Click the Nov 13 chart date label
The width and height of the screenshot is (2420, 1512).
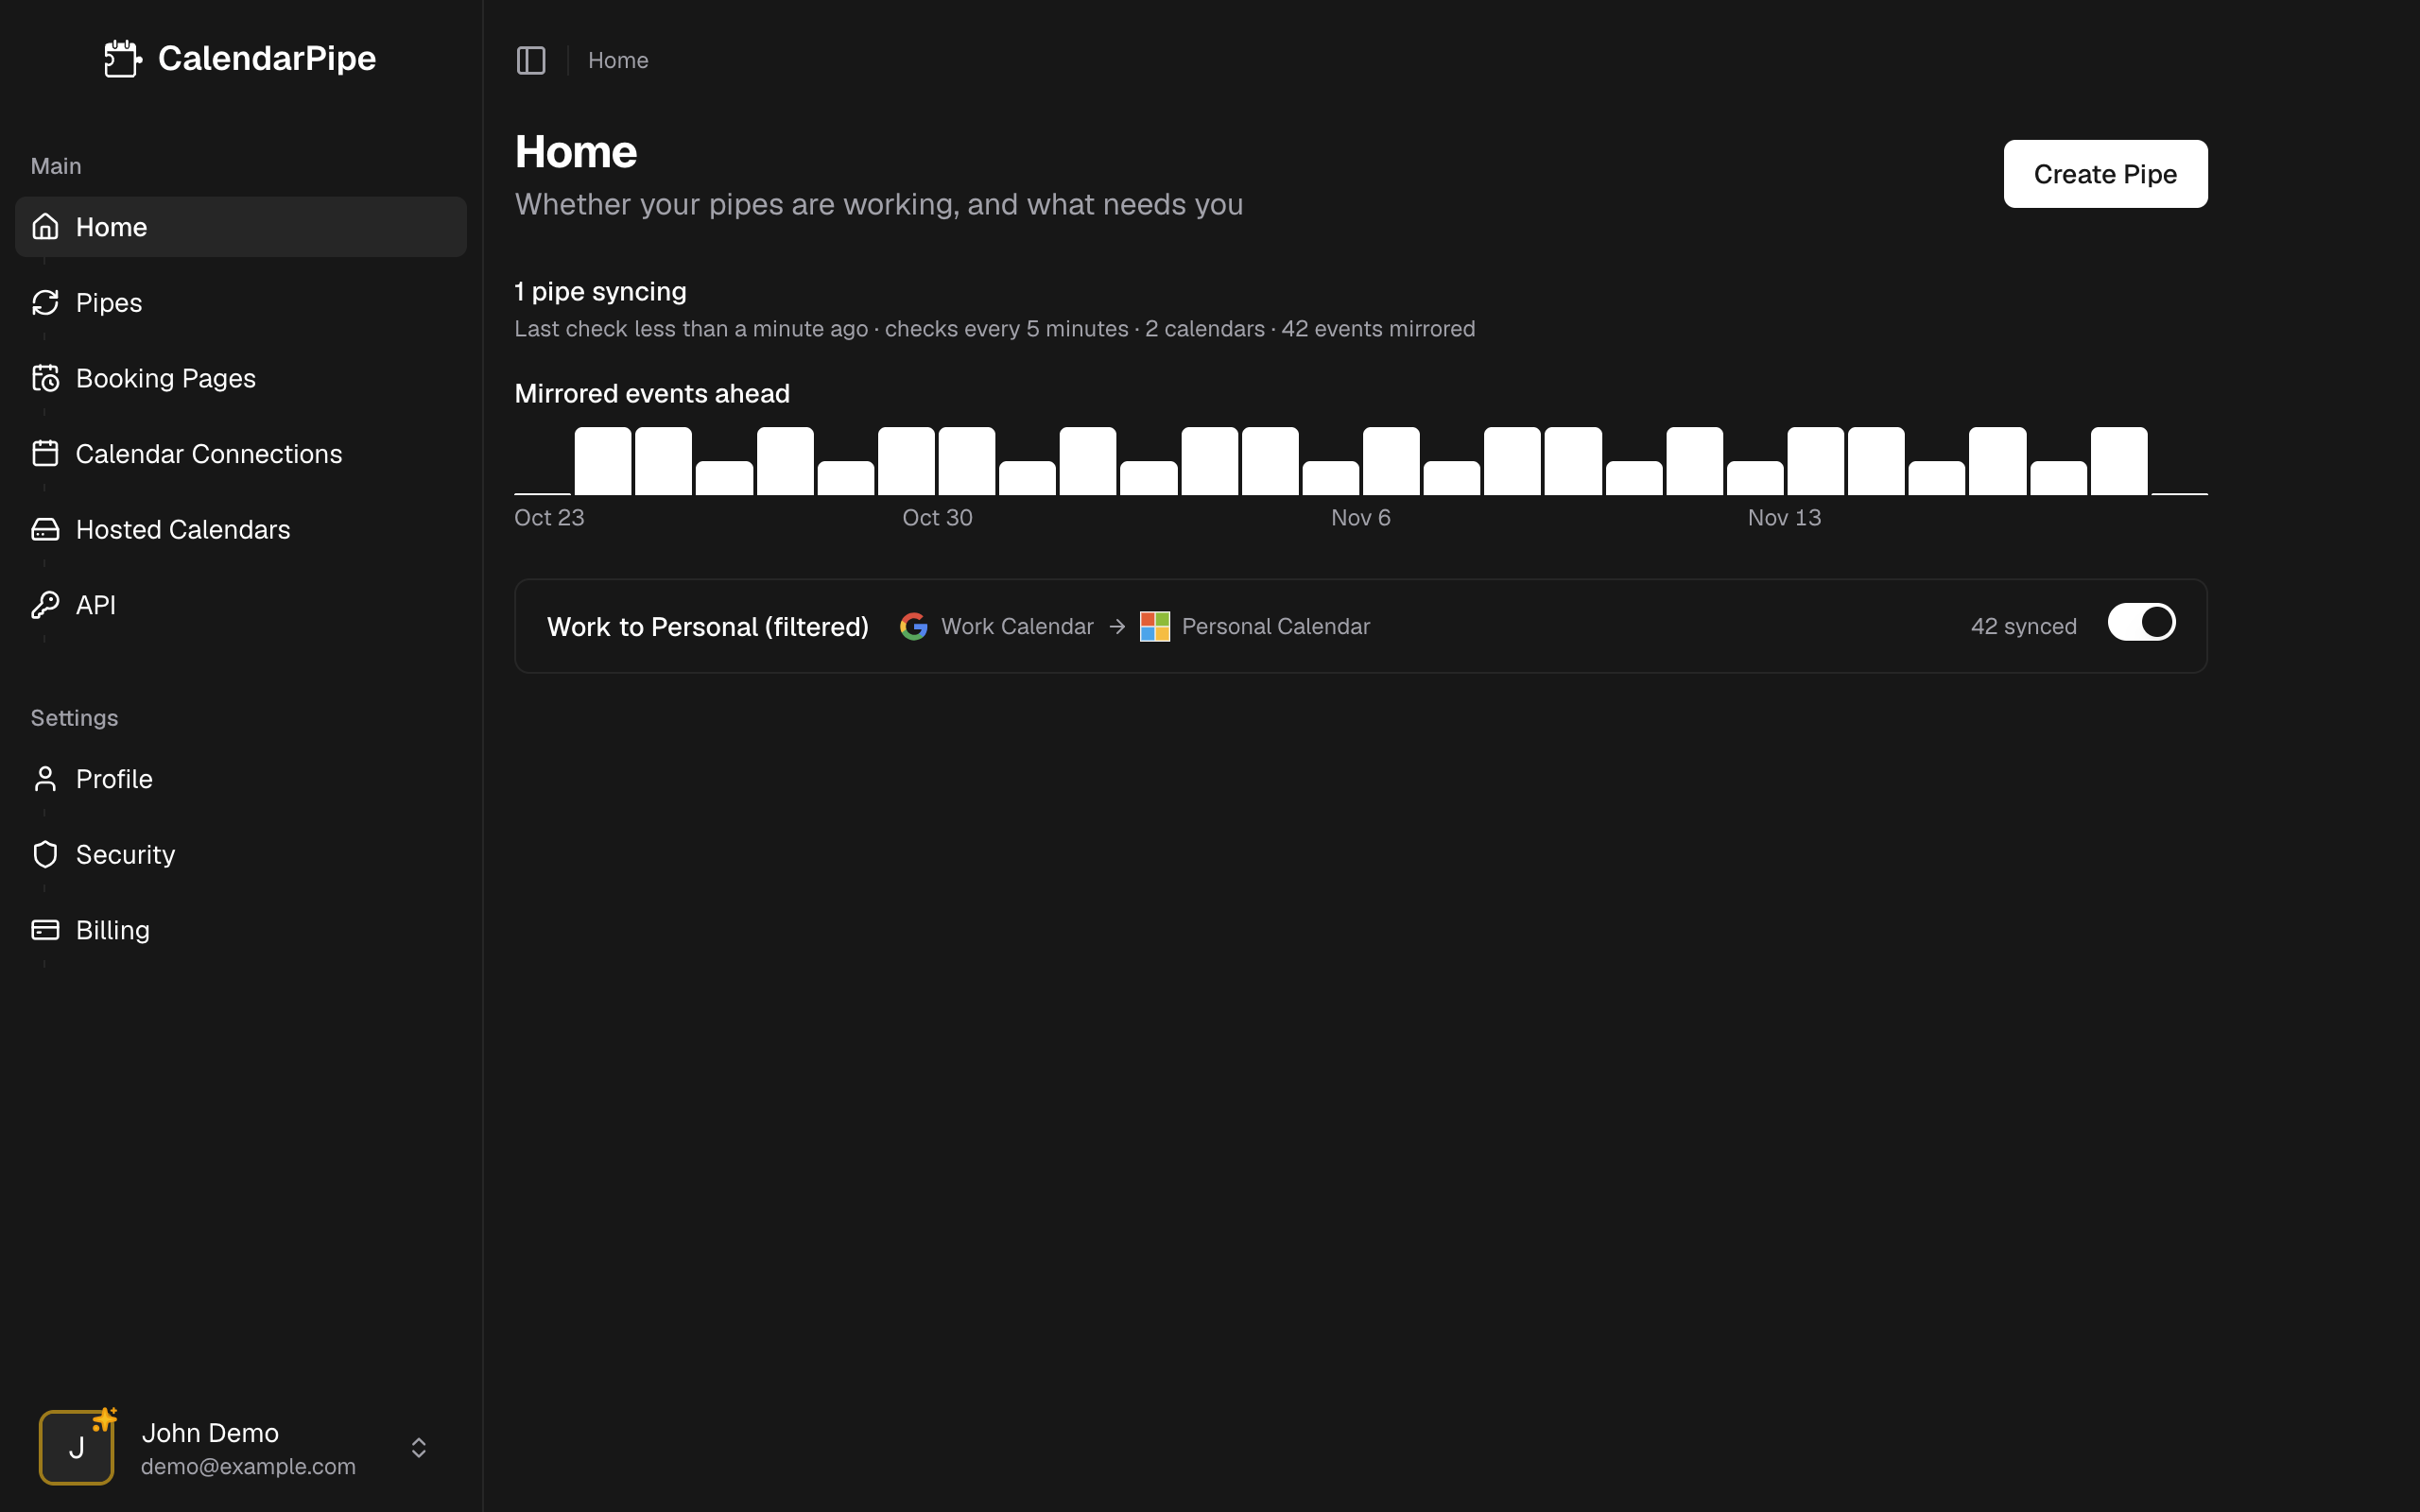tap(1784, 518)
